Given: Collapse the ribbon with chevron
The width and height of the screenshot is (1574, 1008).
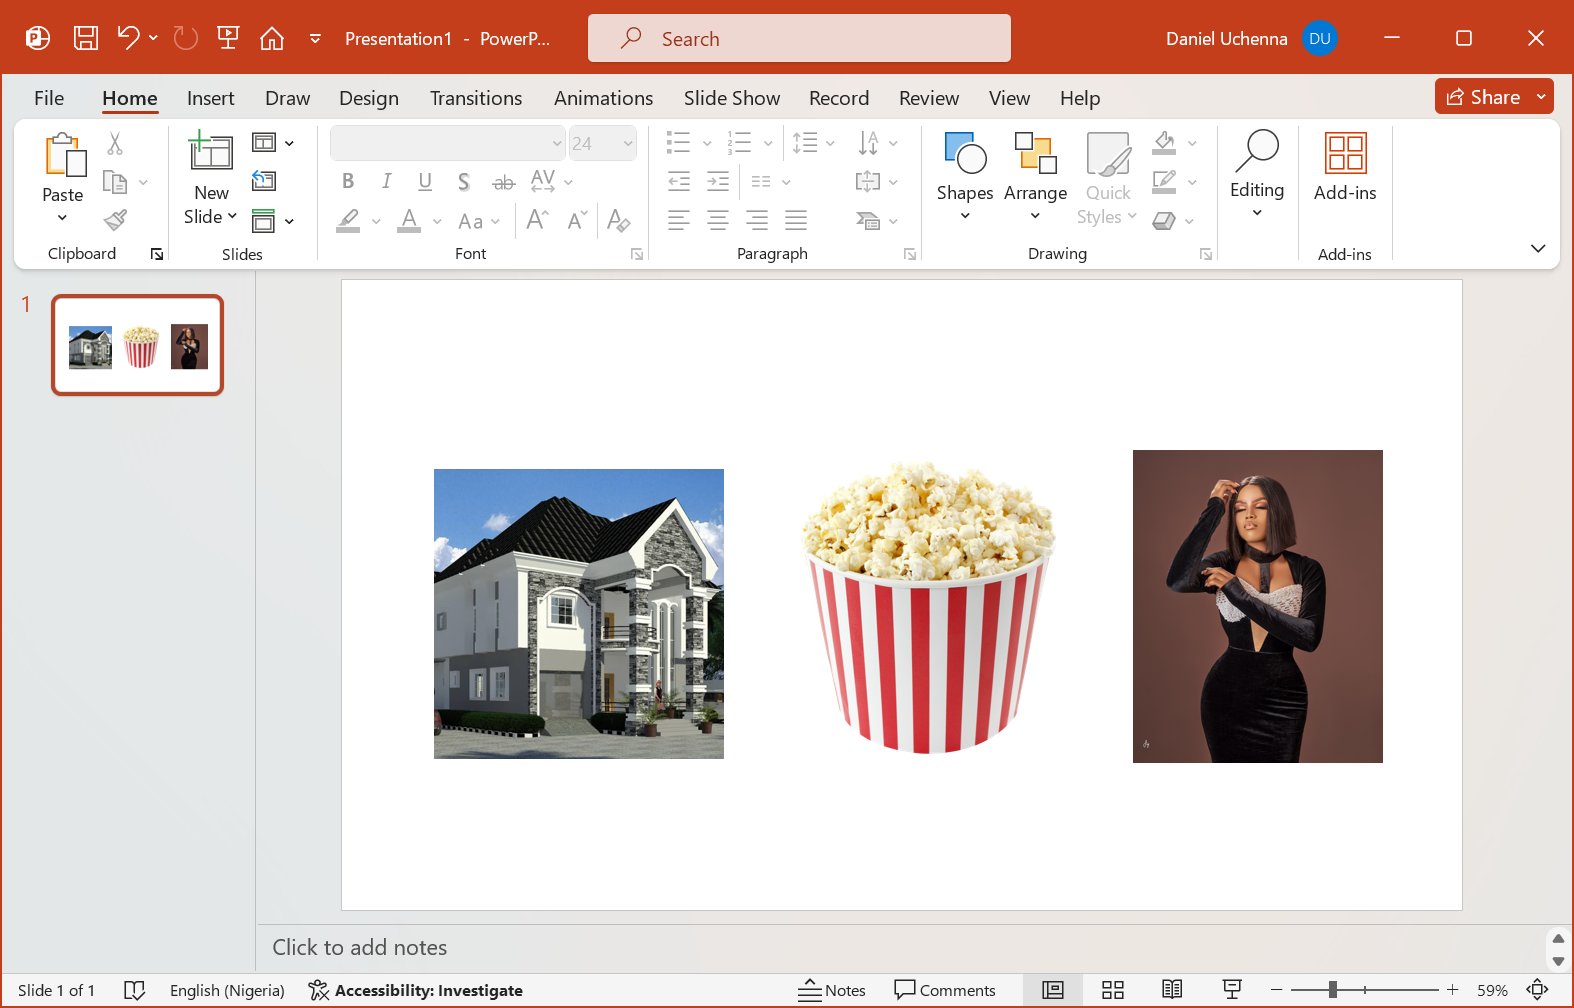Looking at the screenshot, I should [1538, 248].
